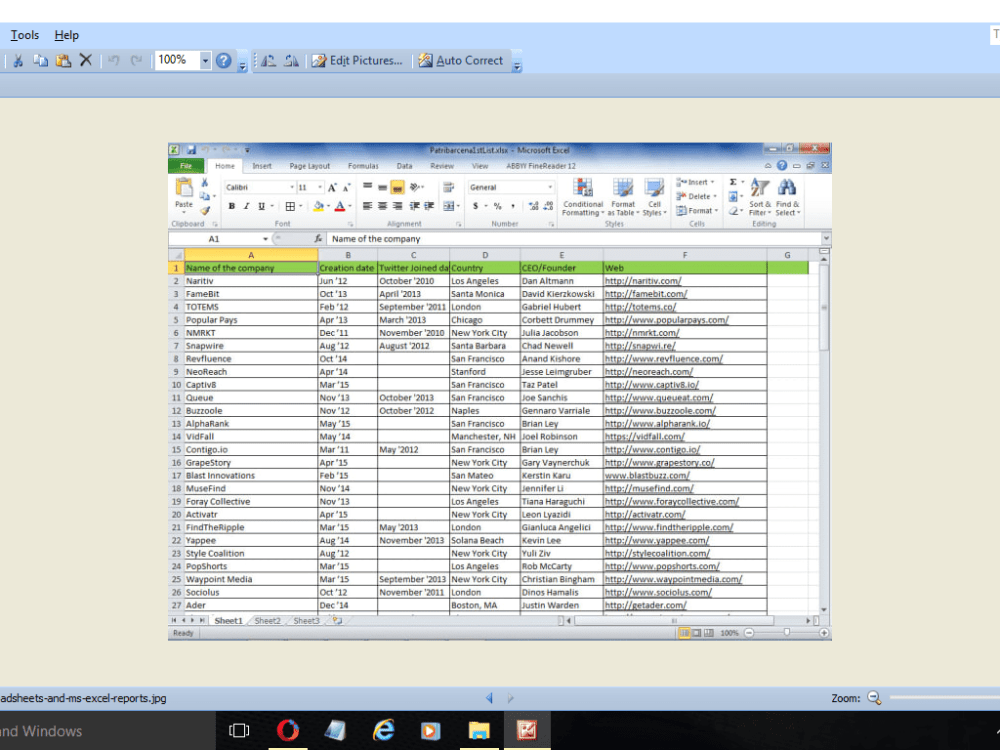
Task: Click the zoom-out magnifier beside Zoom label
Action: pos(874,698)
